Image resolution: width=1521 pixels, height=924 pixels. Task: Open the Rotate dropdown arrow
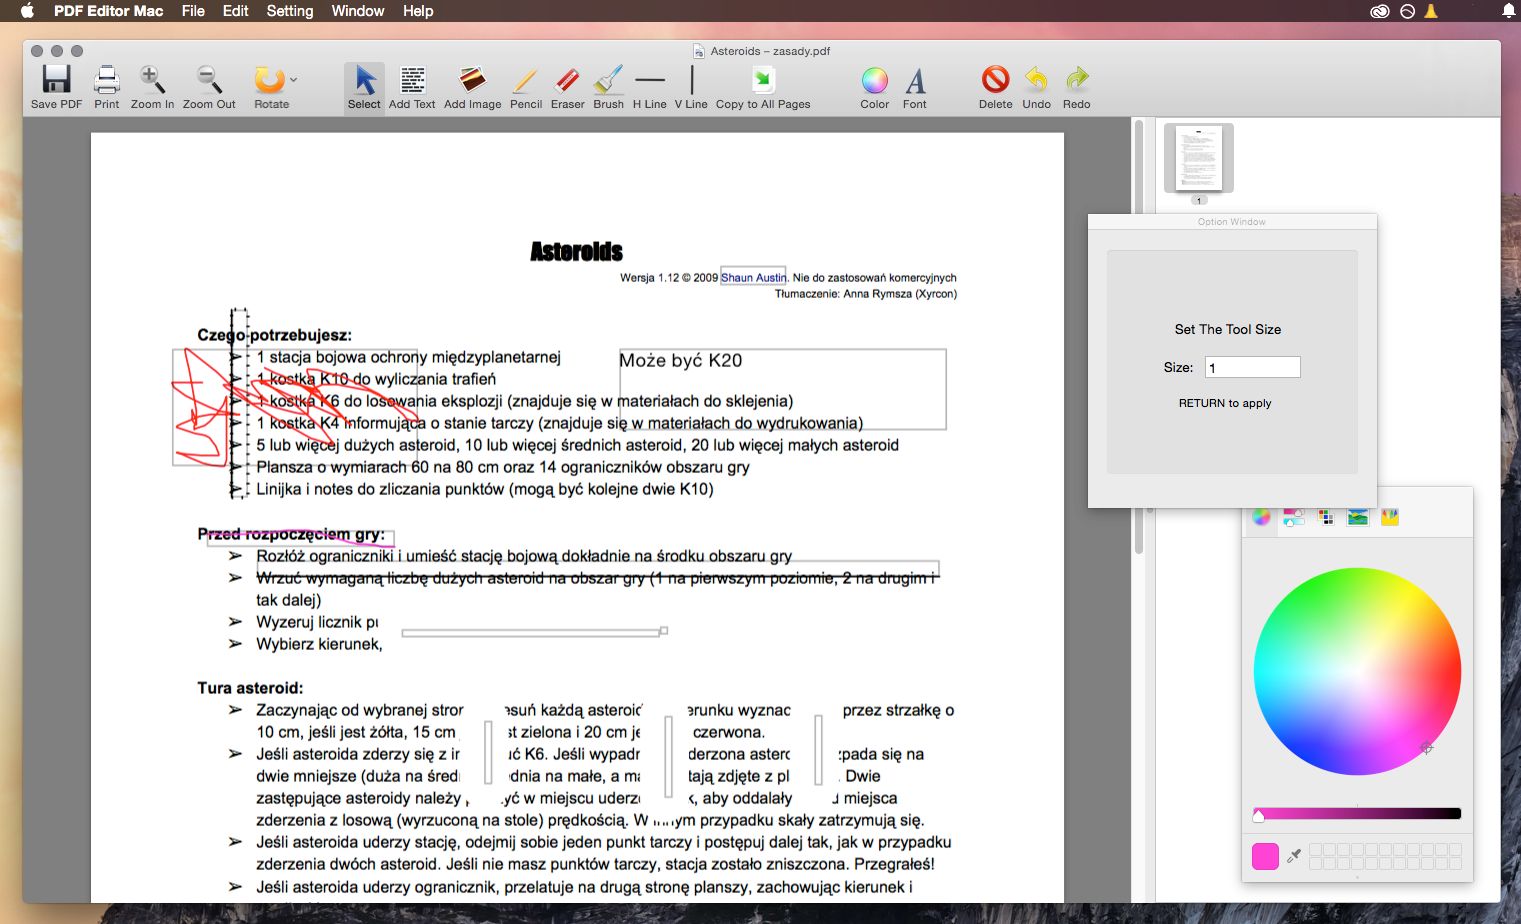(x=293, y=79)
